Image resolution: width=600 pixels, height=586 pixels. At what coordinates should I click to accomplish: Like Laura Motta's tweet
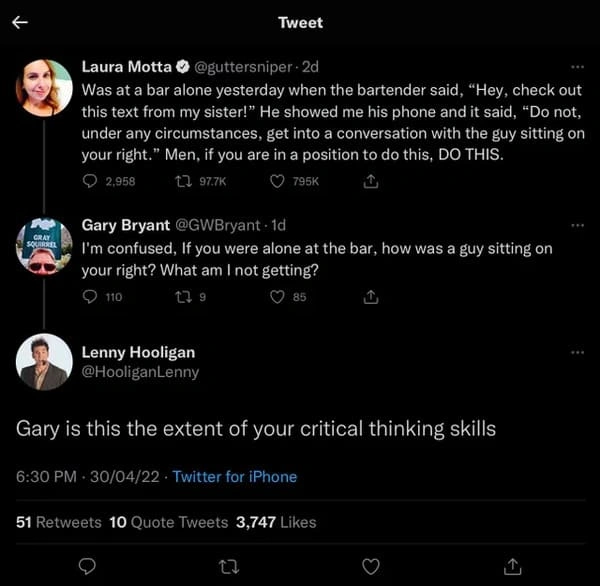coord(278,181)
